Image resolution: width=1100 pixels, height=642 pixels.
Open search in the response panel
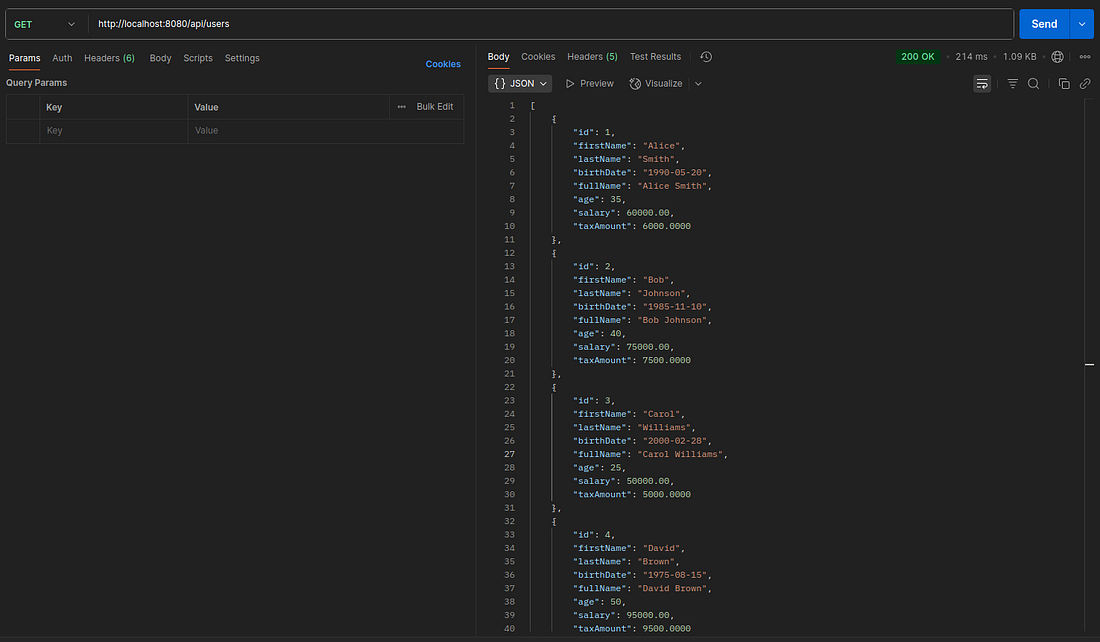[x=1034, y=83]
